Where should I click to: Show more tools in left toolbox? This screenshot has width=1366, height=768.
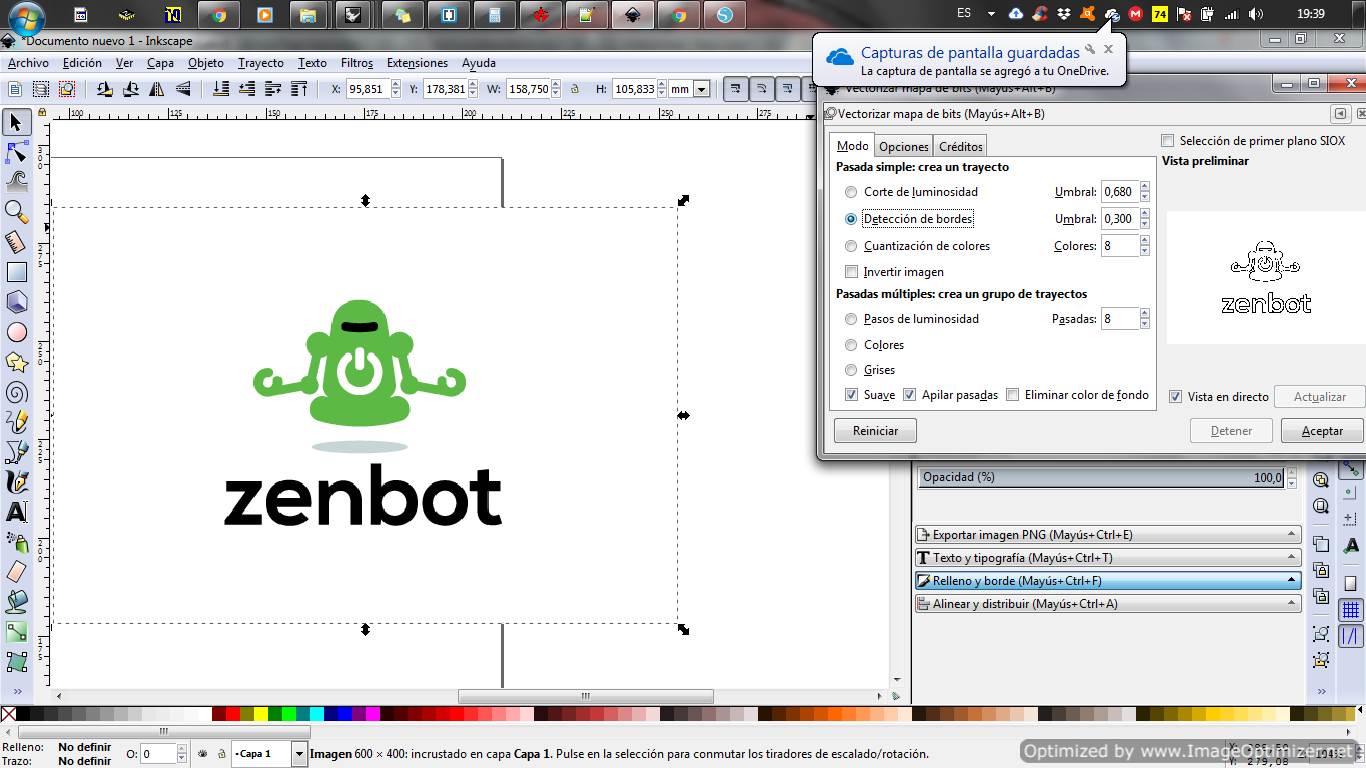[16, 690]
